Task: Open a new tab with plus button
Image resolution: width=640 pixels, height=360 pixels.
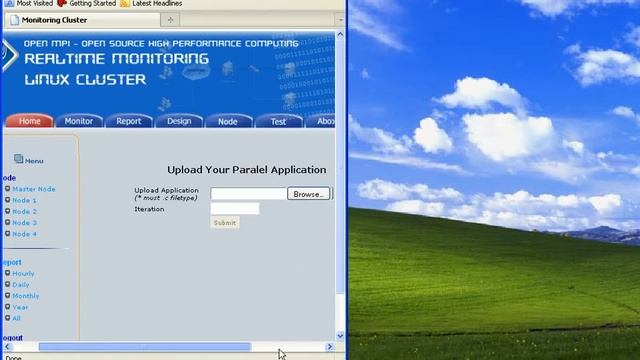Action: pos(171,20)
